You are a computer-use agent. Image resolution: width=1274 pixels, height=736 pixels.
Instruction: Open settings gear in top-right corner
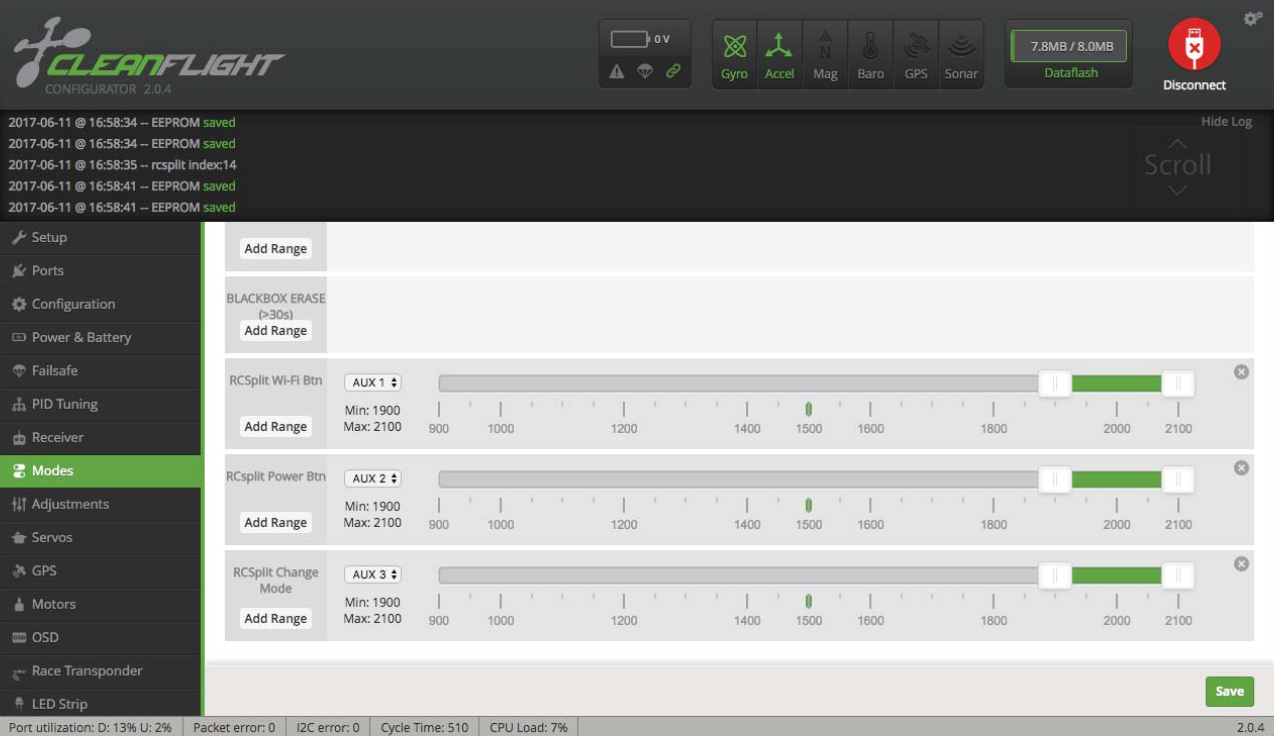[1252, 19]
